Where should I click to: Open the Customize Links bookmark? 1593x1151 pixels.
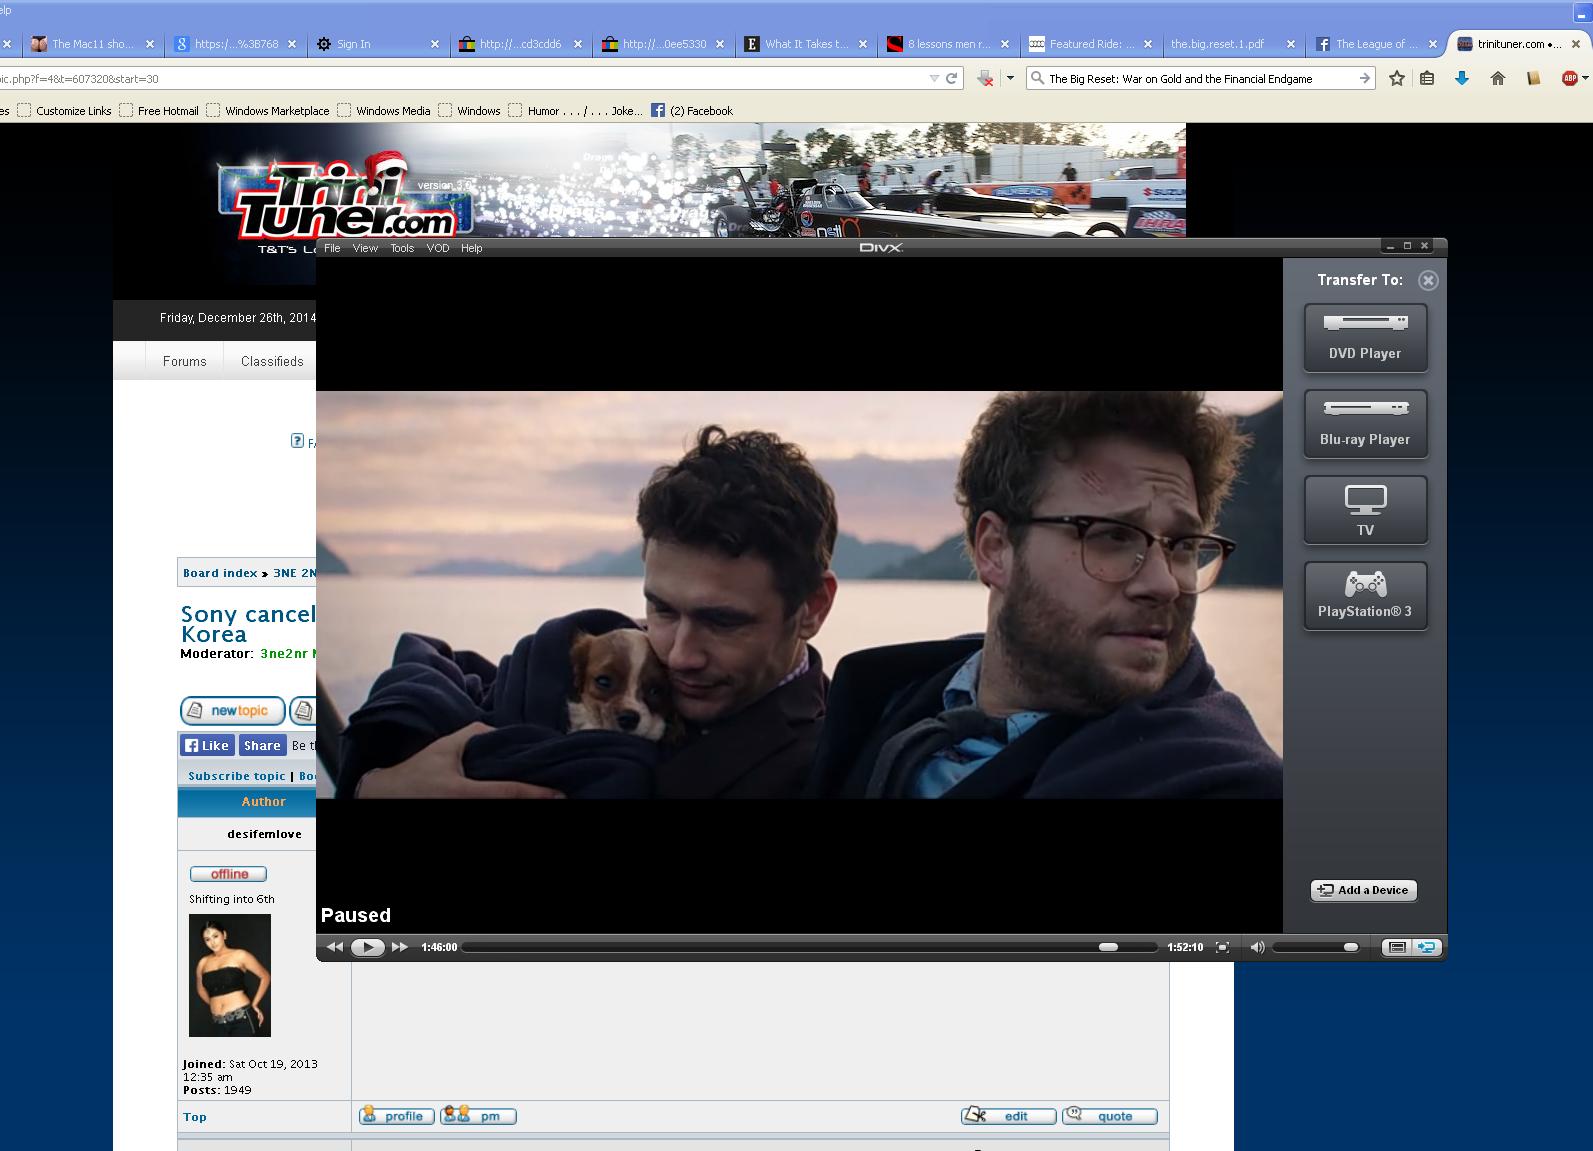pyautogui.click(x=65, y=111)
